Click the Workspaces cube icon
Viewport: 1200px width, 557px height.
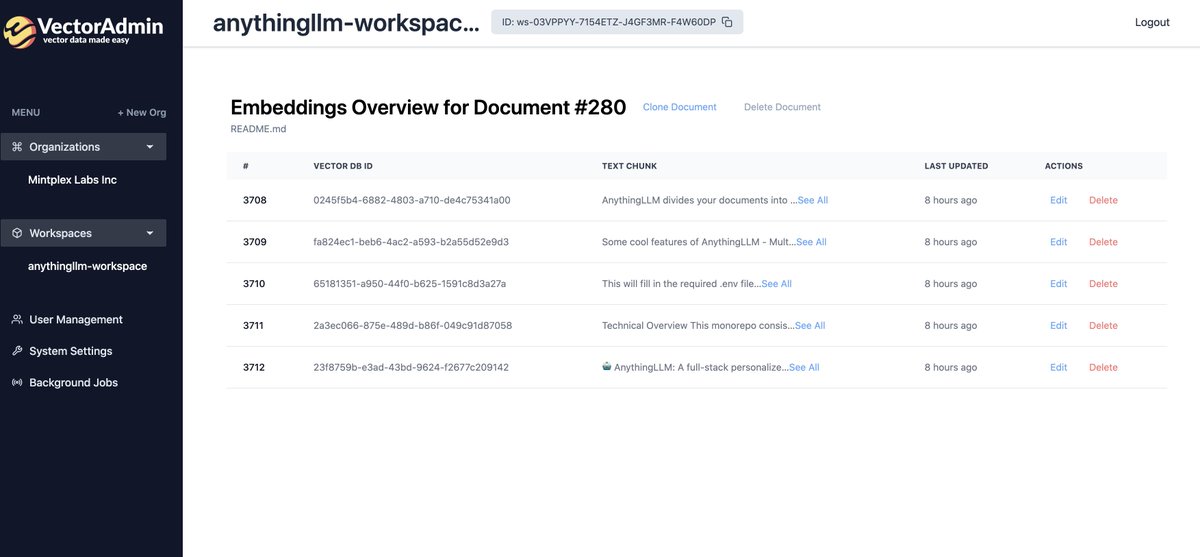pyautogui.click(x=17, y=233)
